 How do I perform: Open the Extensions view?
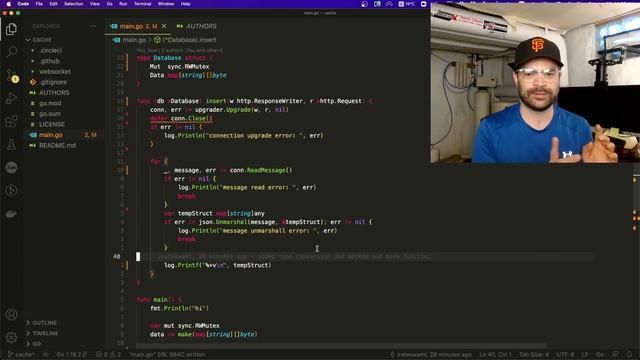click(x=11, y=121)
